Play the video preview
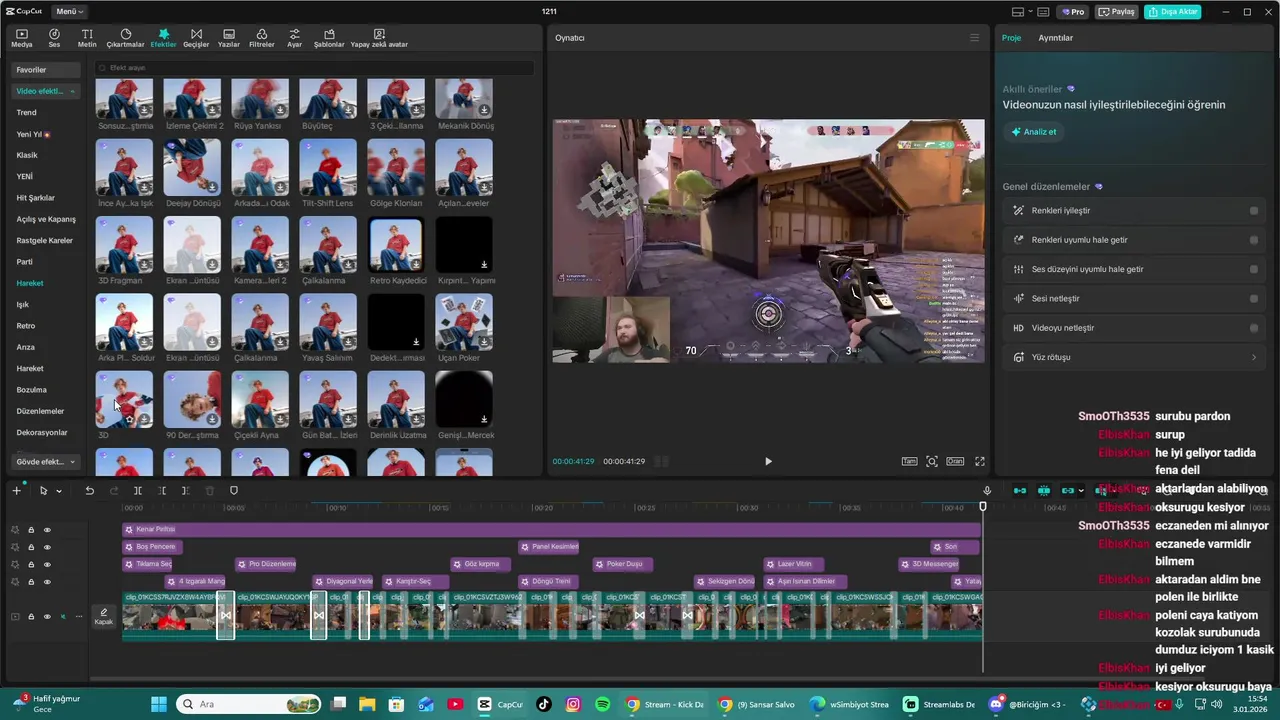Screen dimensions: 1280x720 pyautogui.click(x=768, y=461)
